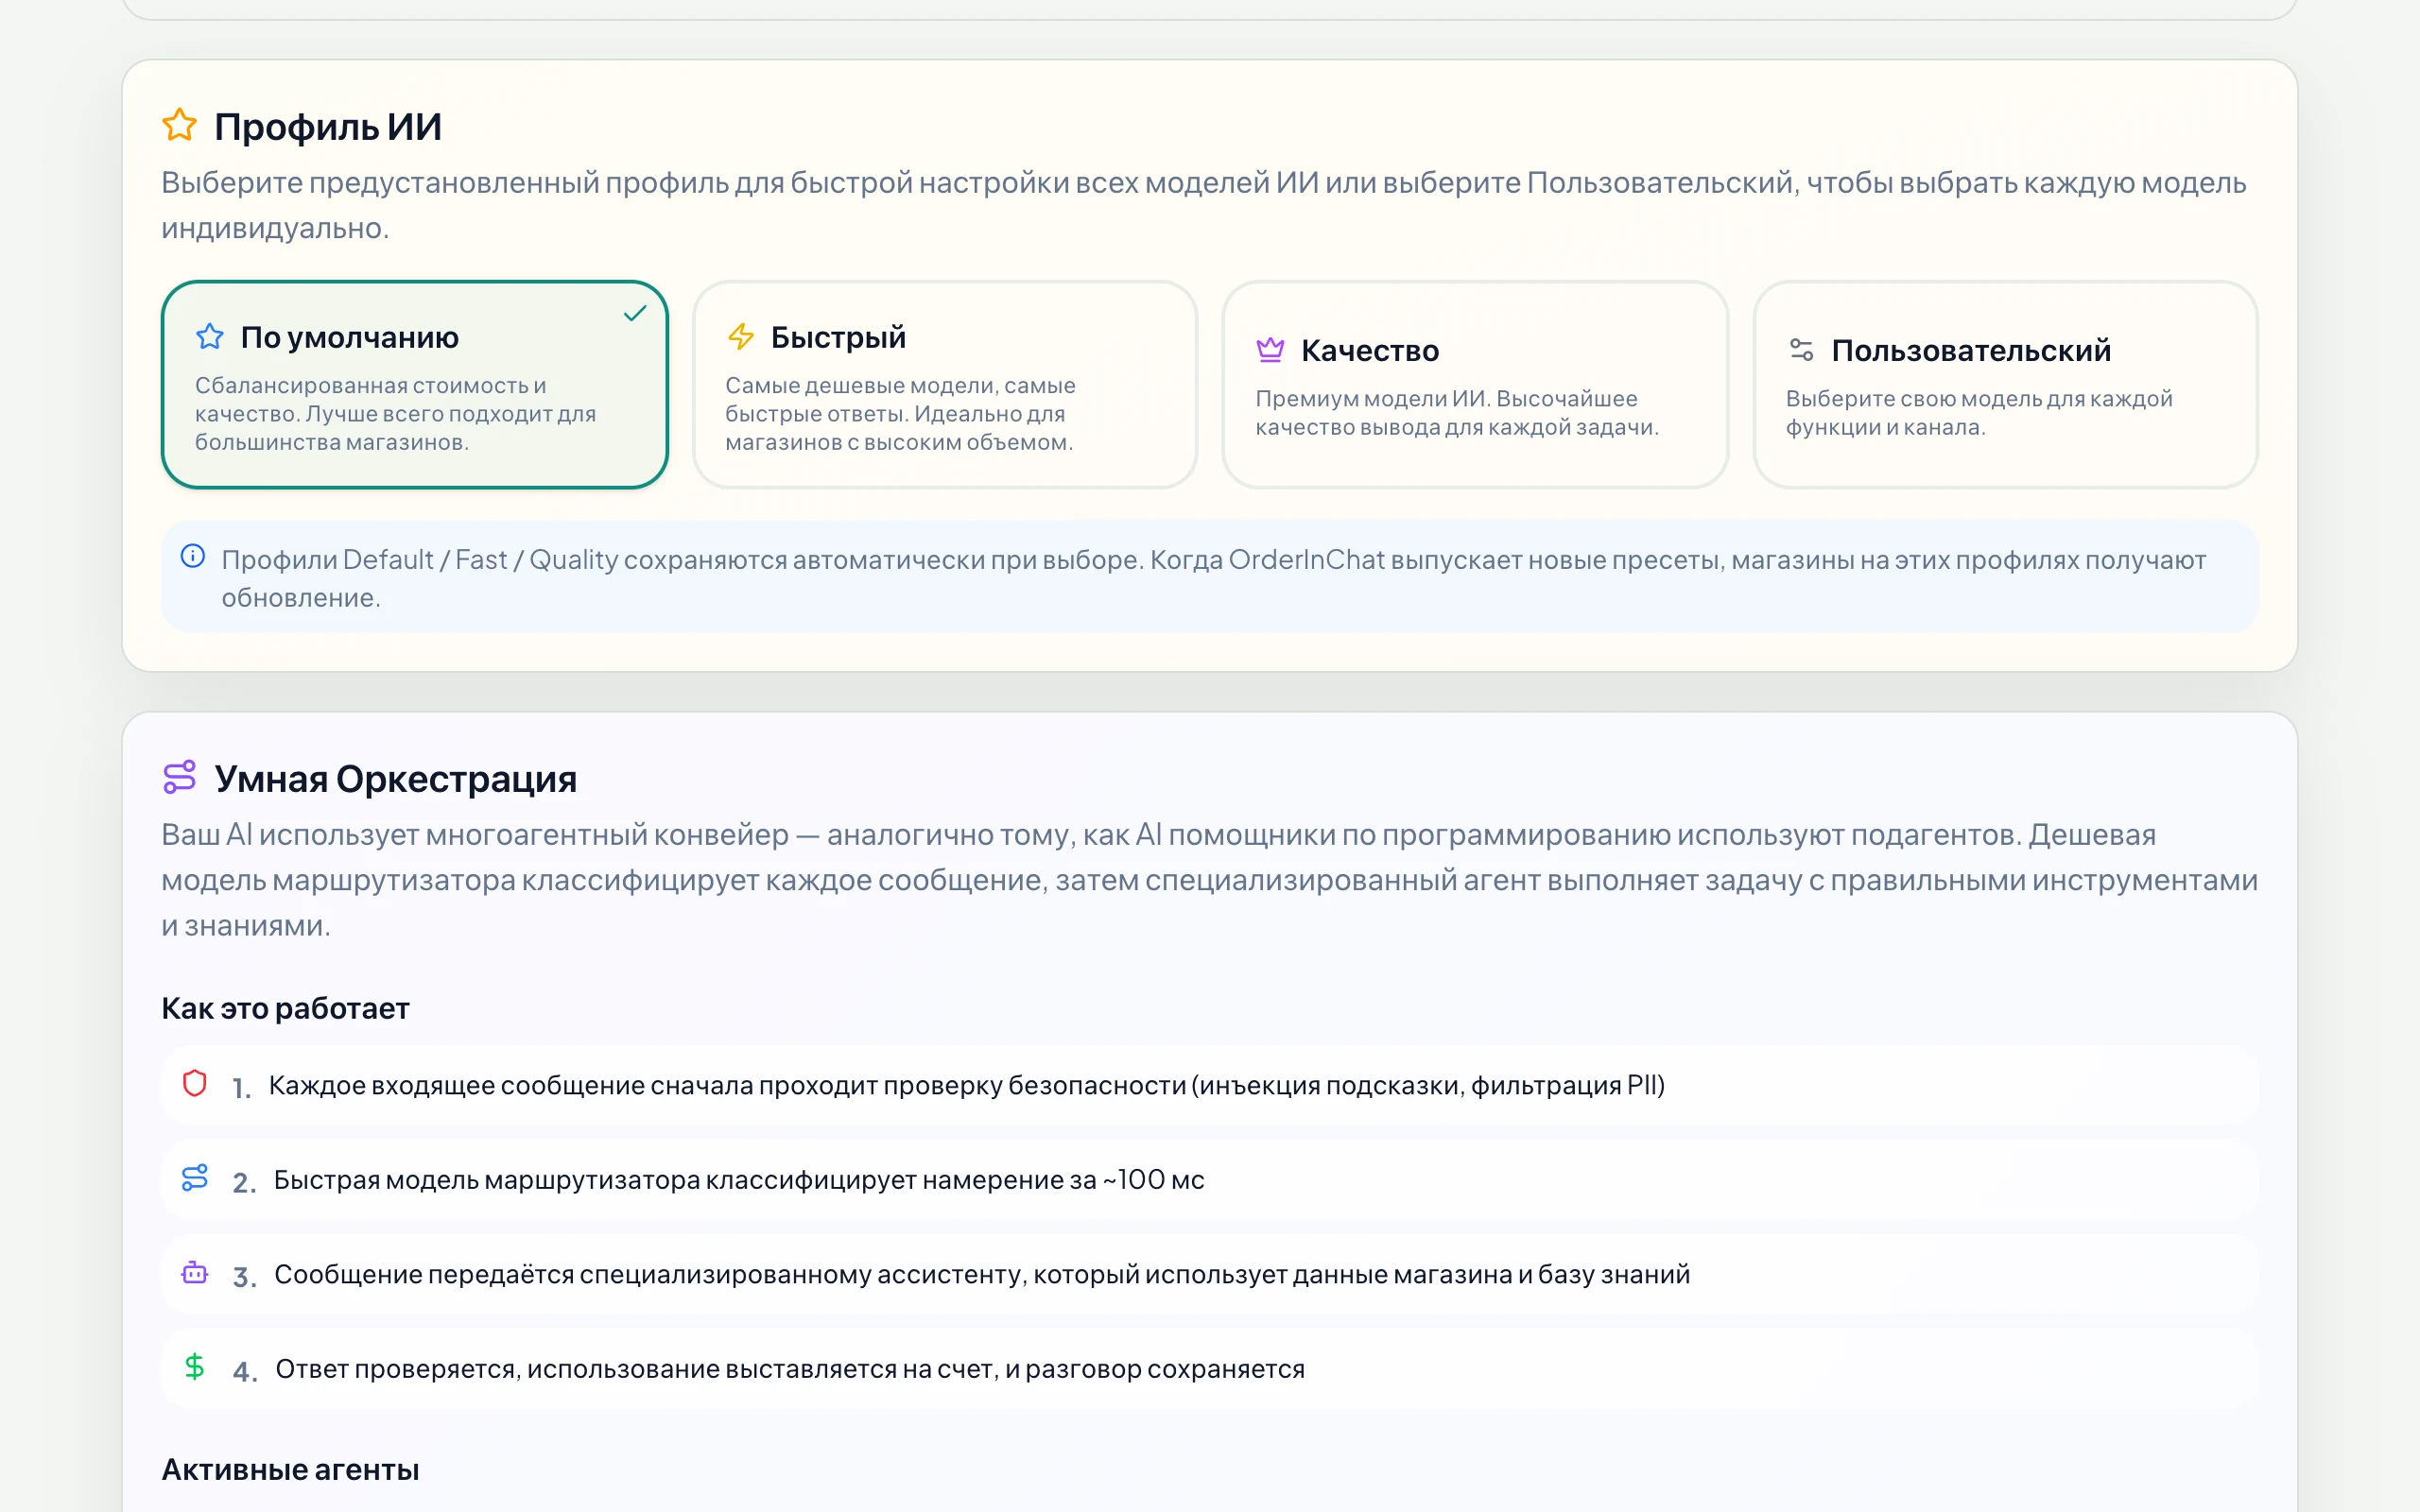Click the orange star icon beside Профиль ИИ
Screen dimensions: 2420x1512
180,125
